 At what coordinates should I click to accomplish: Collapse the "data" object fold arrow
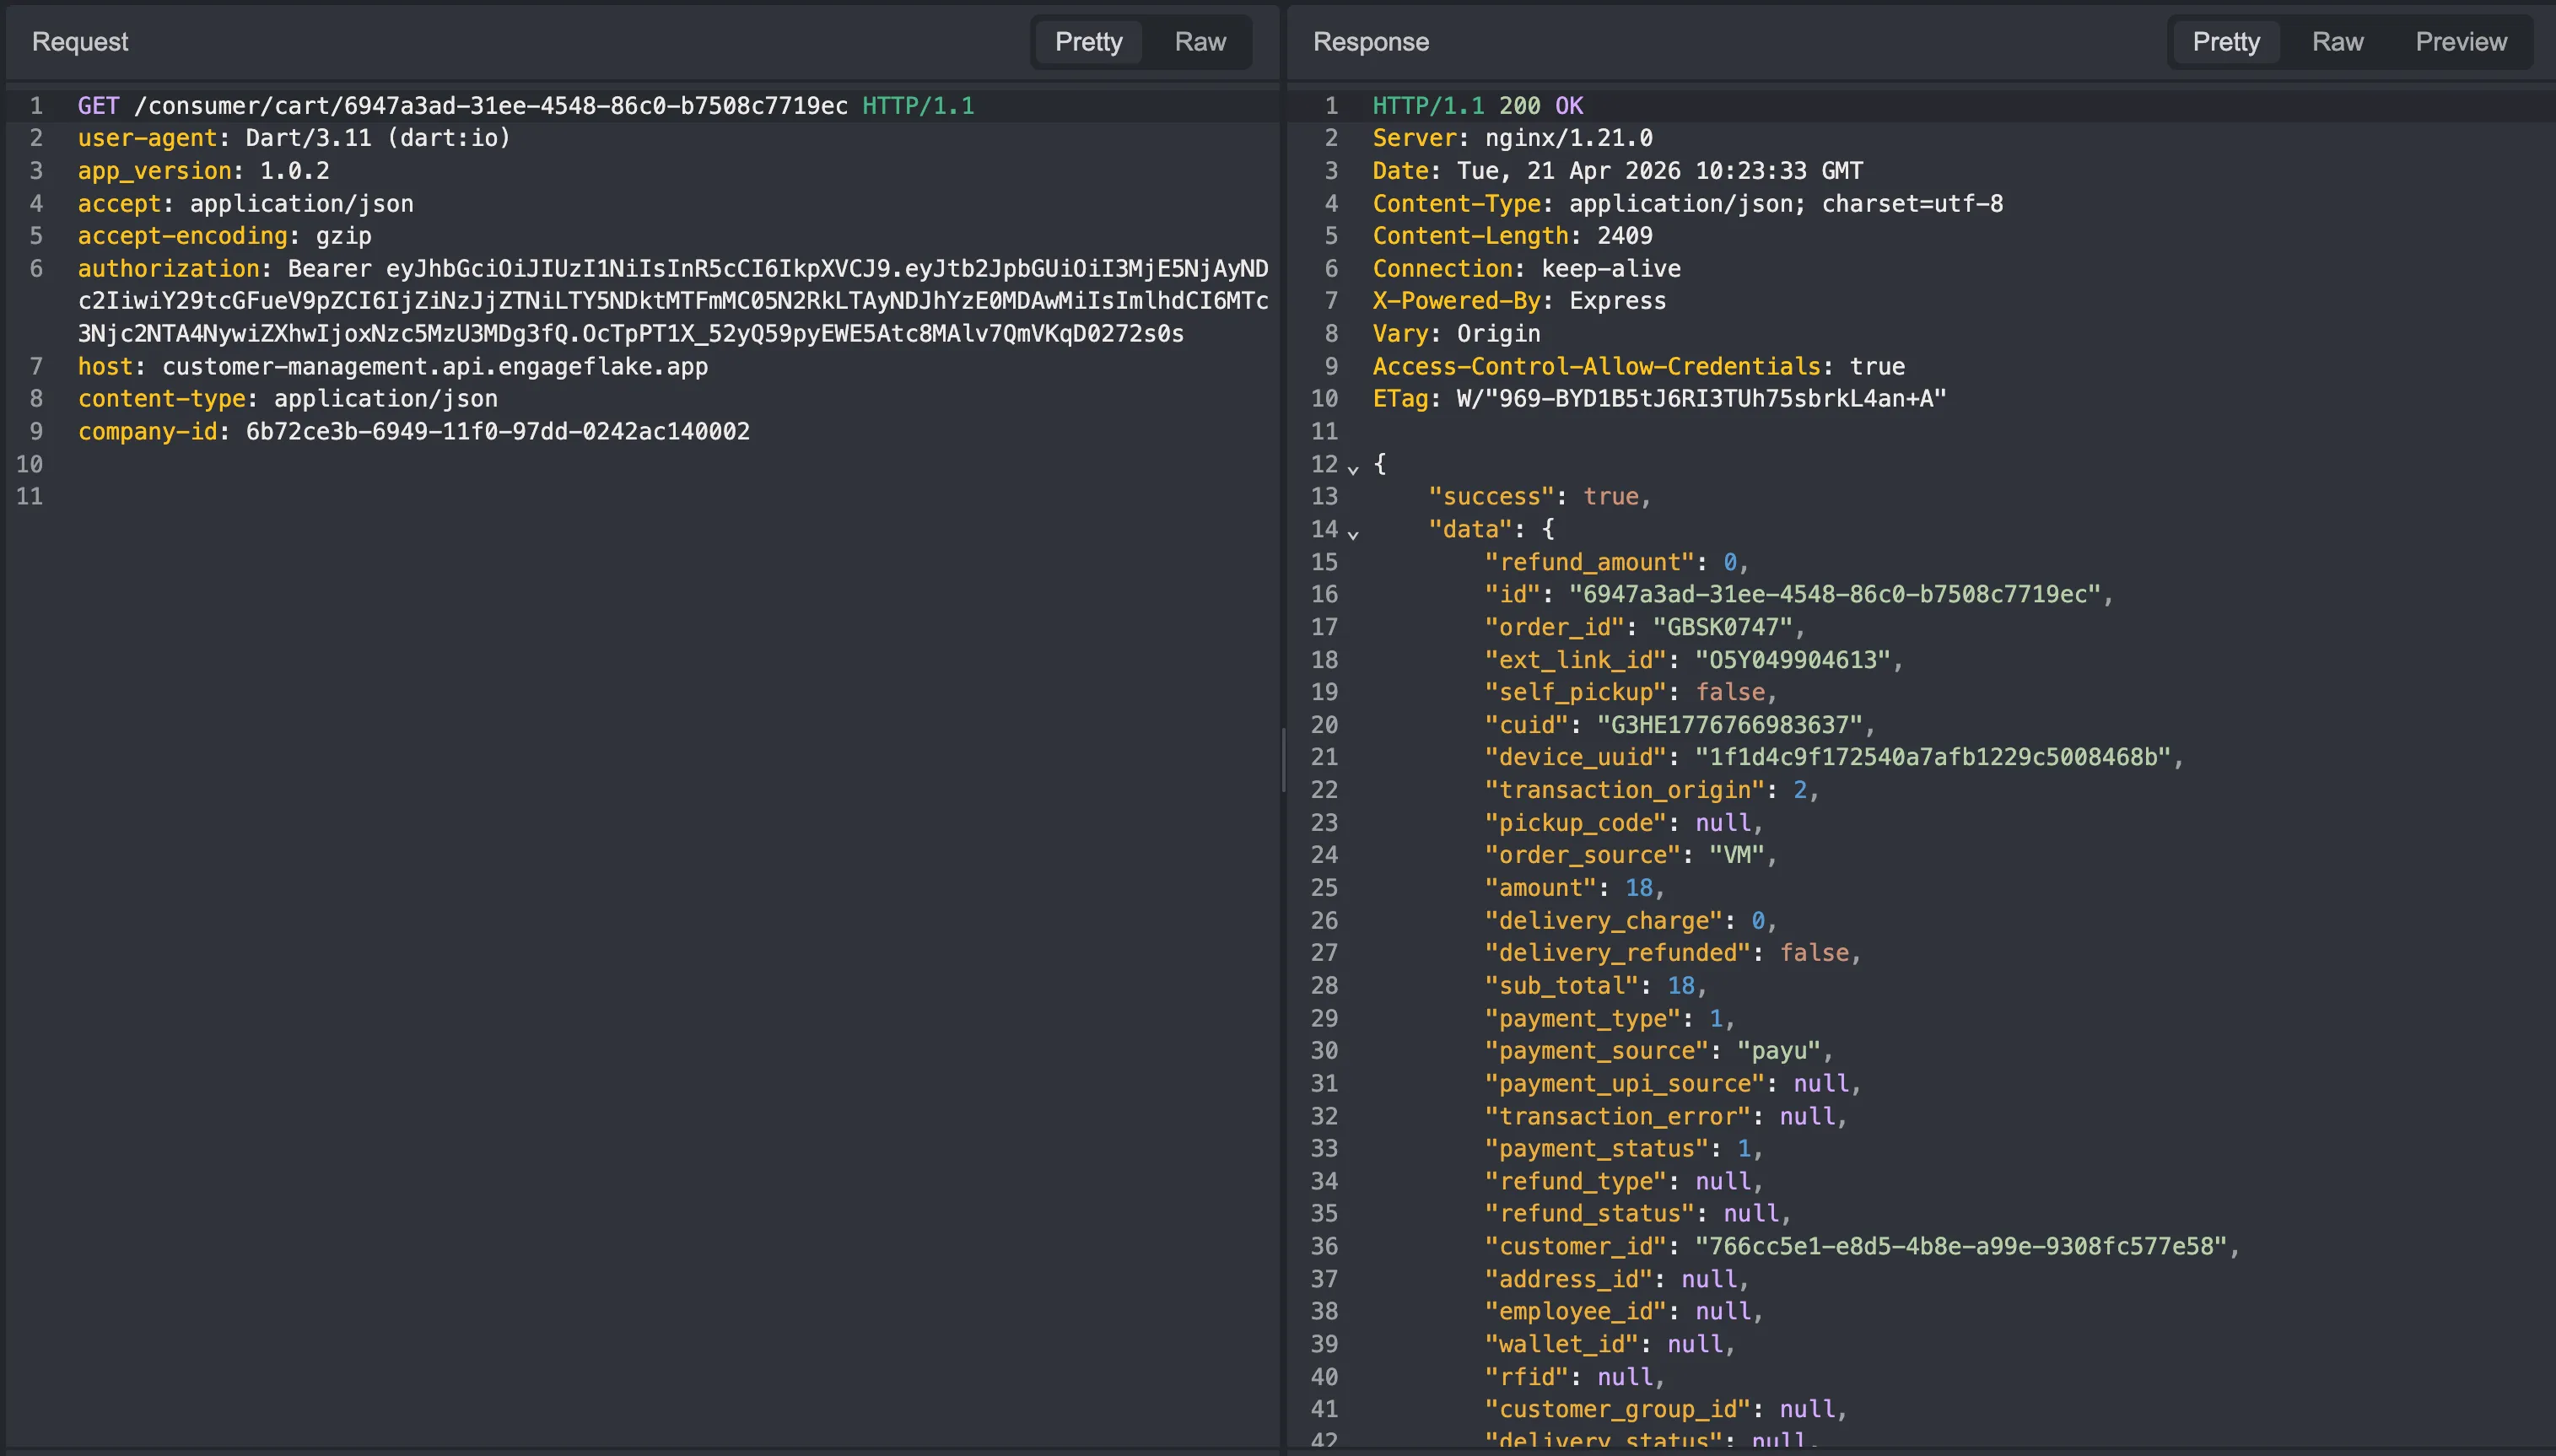click(1353, 533)
